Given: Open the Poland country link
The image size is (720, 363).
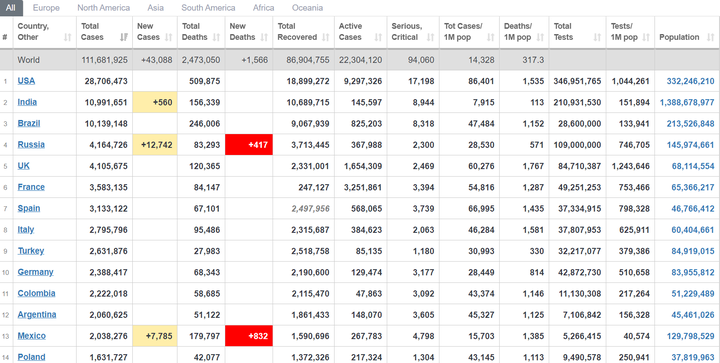Looking at the screenshot, I should 31,357.
